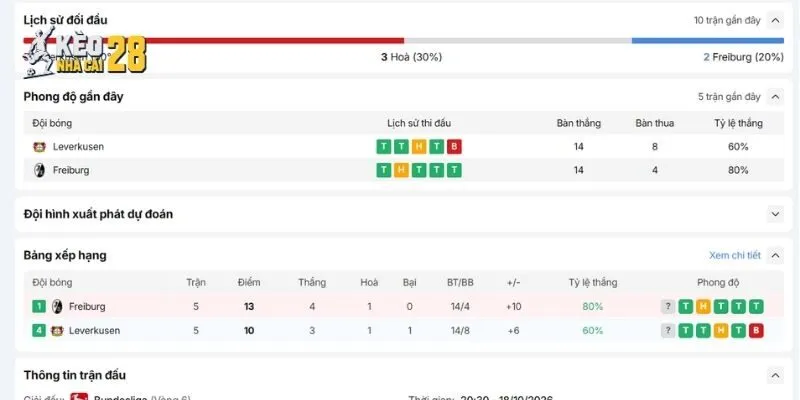
Task: Click rank 4 badge beside Leverkusen
Action: 39,331
